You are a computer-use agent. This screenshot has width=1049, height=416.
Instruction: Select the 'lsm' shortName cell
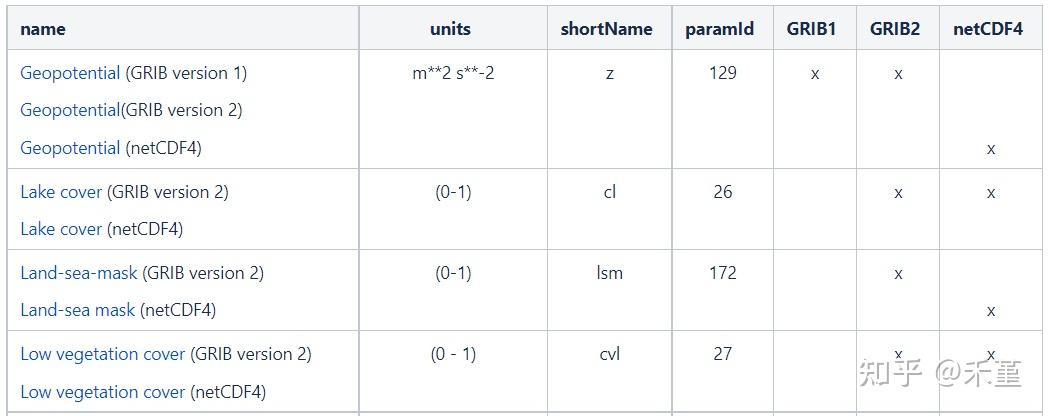coord(609,273)
